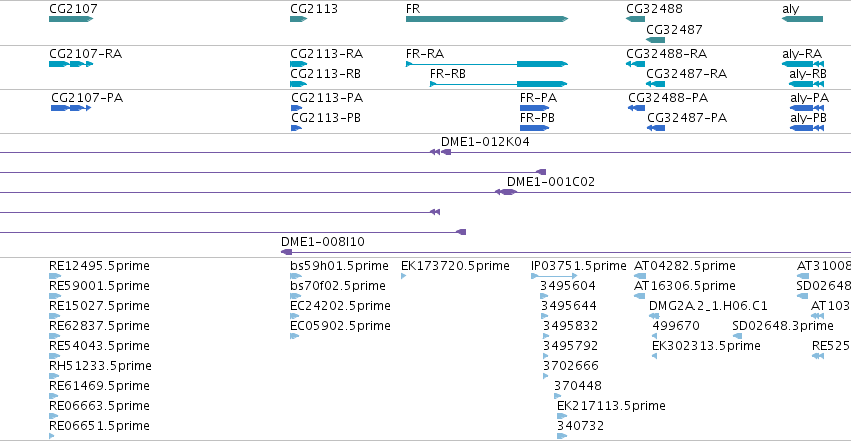
Task: Select sequence 3495604
Action: point(544,296)
